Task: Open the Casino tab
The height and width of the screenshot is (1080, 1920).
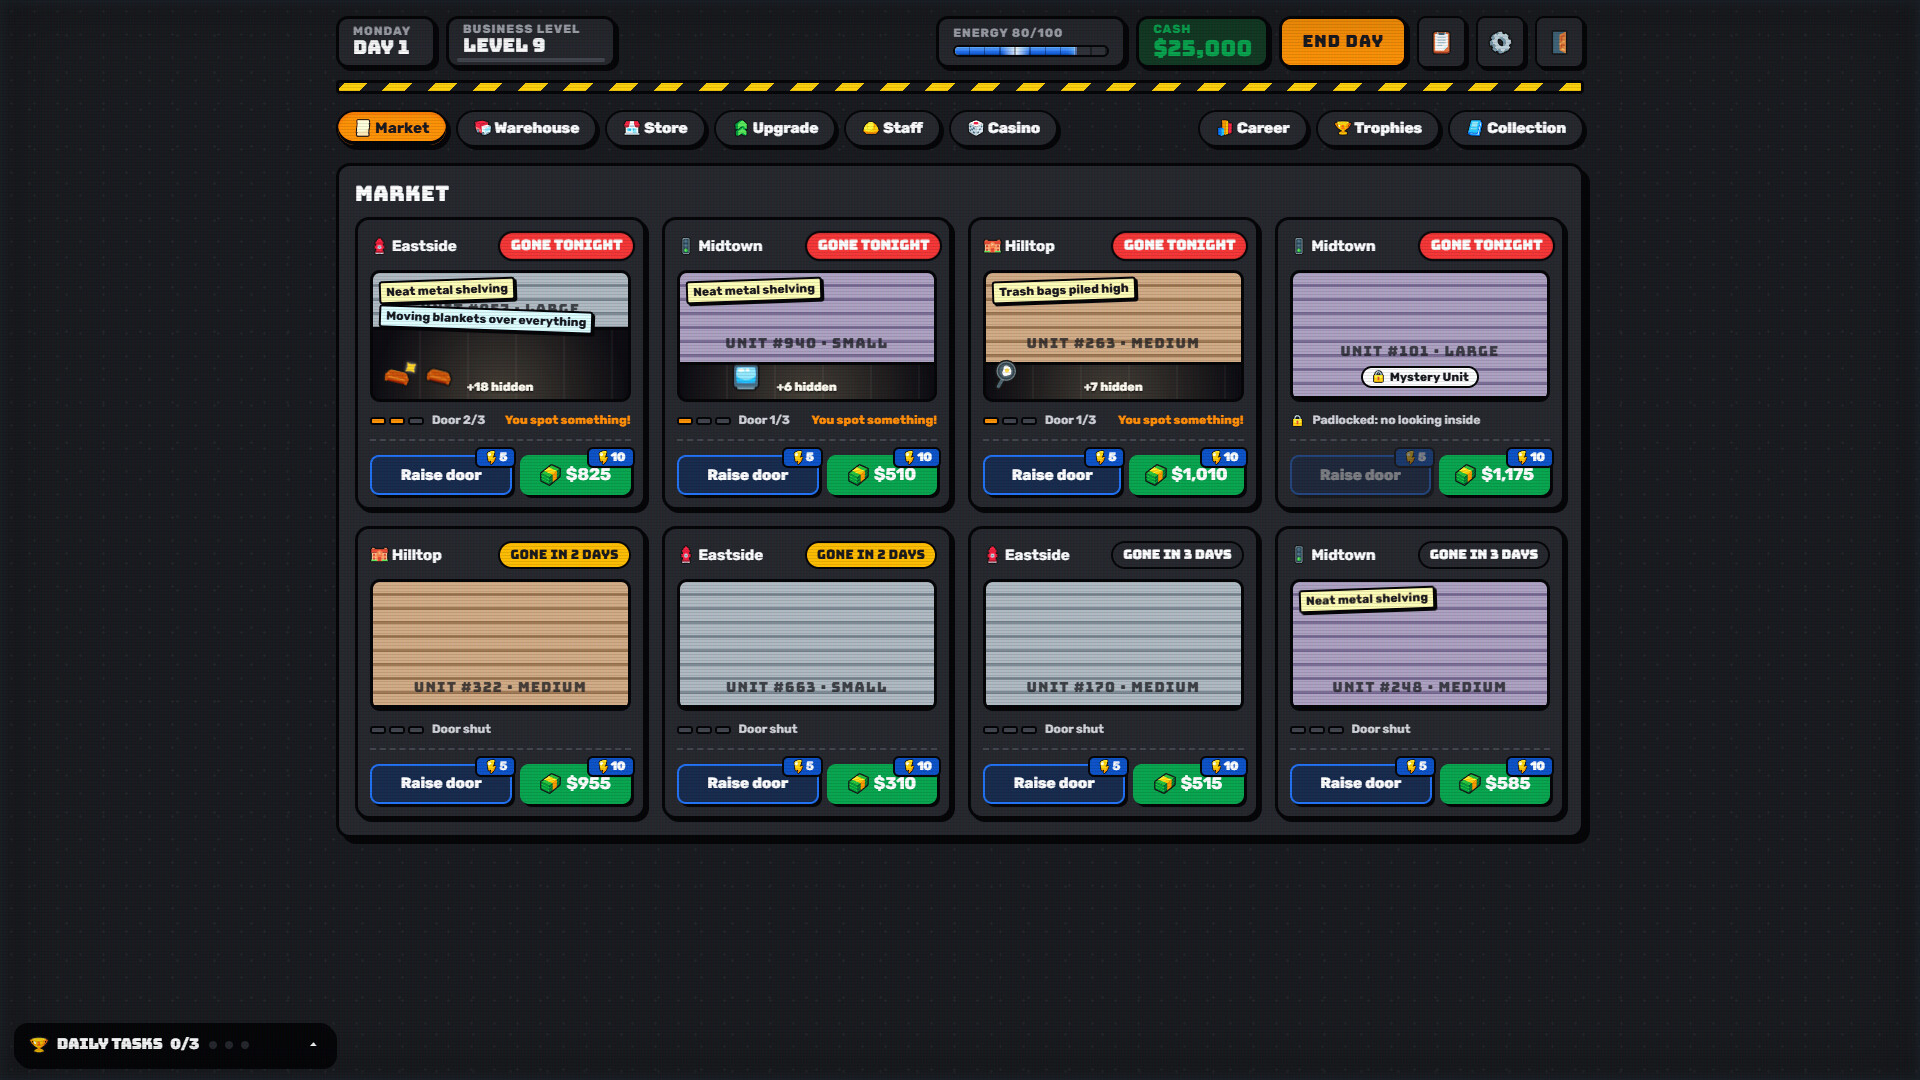Action: 1003,128
